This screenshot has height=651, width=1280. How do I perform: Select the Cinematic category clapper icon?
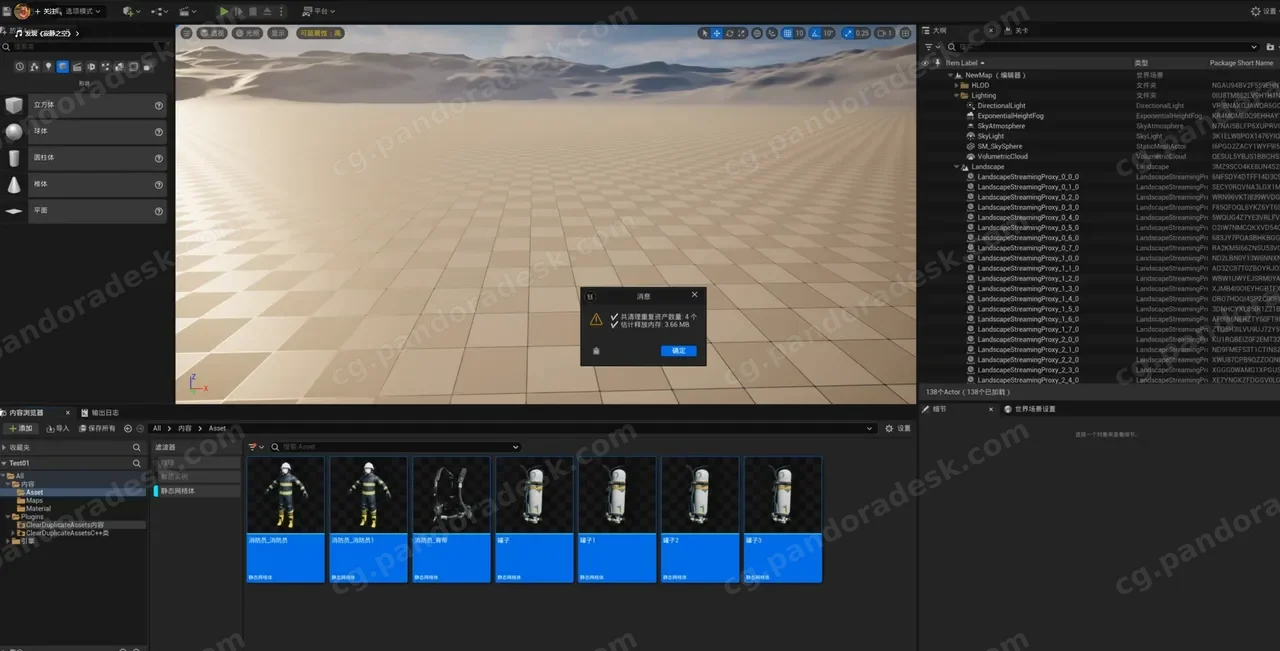tap(77, 66)
